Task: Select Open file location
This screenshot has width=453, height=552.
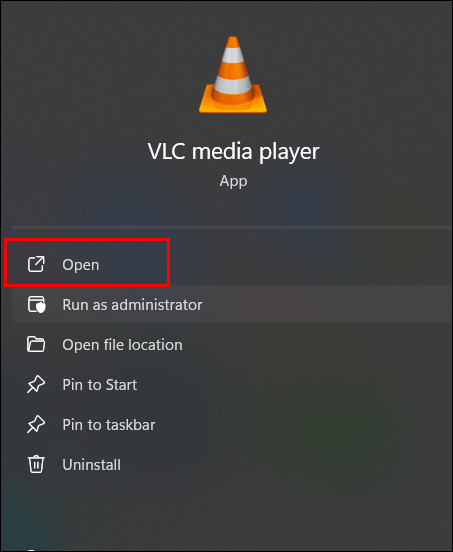Action: [122, 345]
